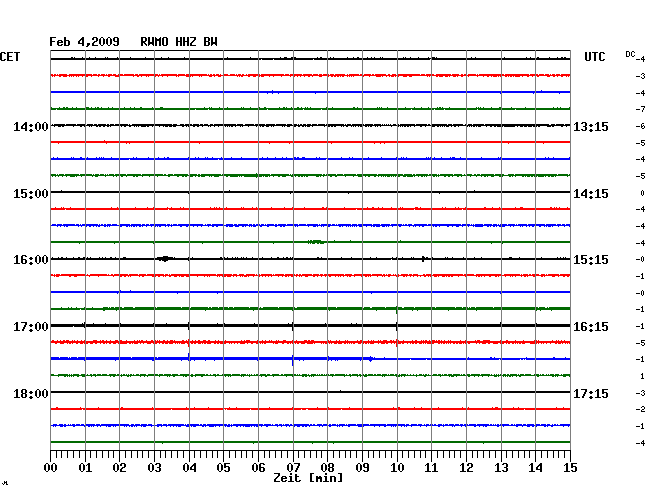Viewport: 650px width, 494px height.
Task: Click minute tick label 07
Action: [293, 468]
